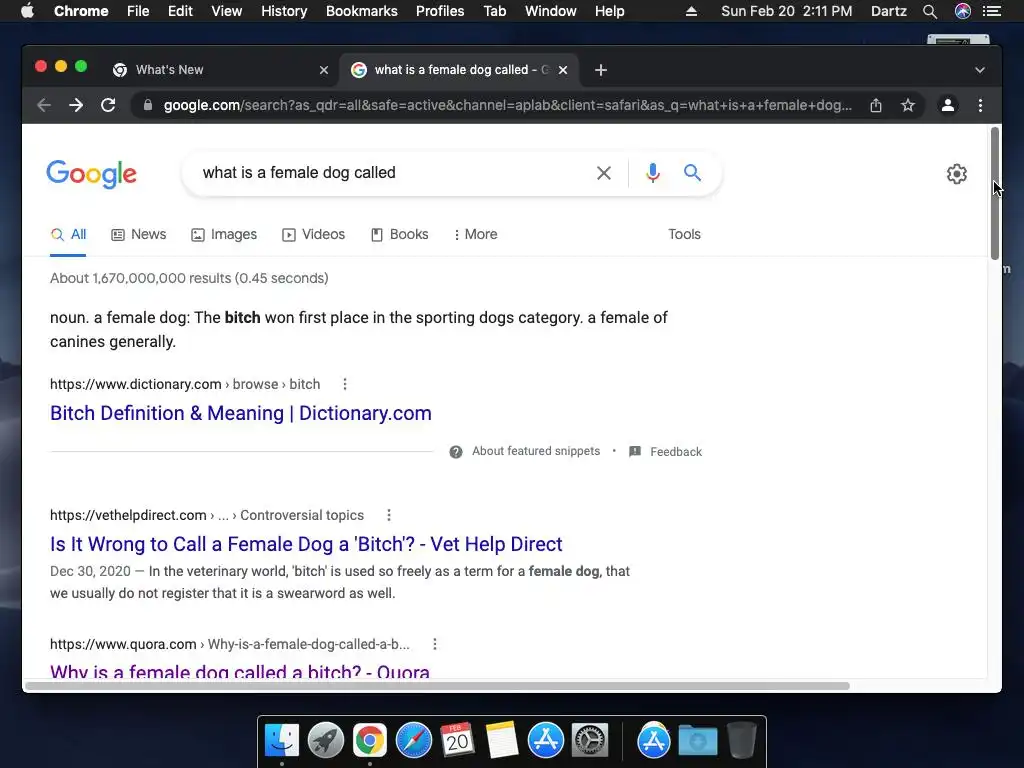The width and height of the screenshot is (1024, 768).
Task: Open the Trash in the Dock
Action: tap(741, 740)
